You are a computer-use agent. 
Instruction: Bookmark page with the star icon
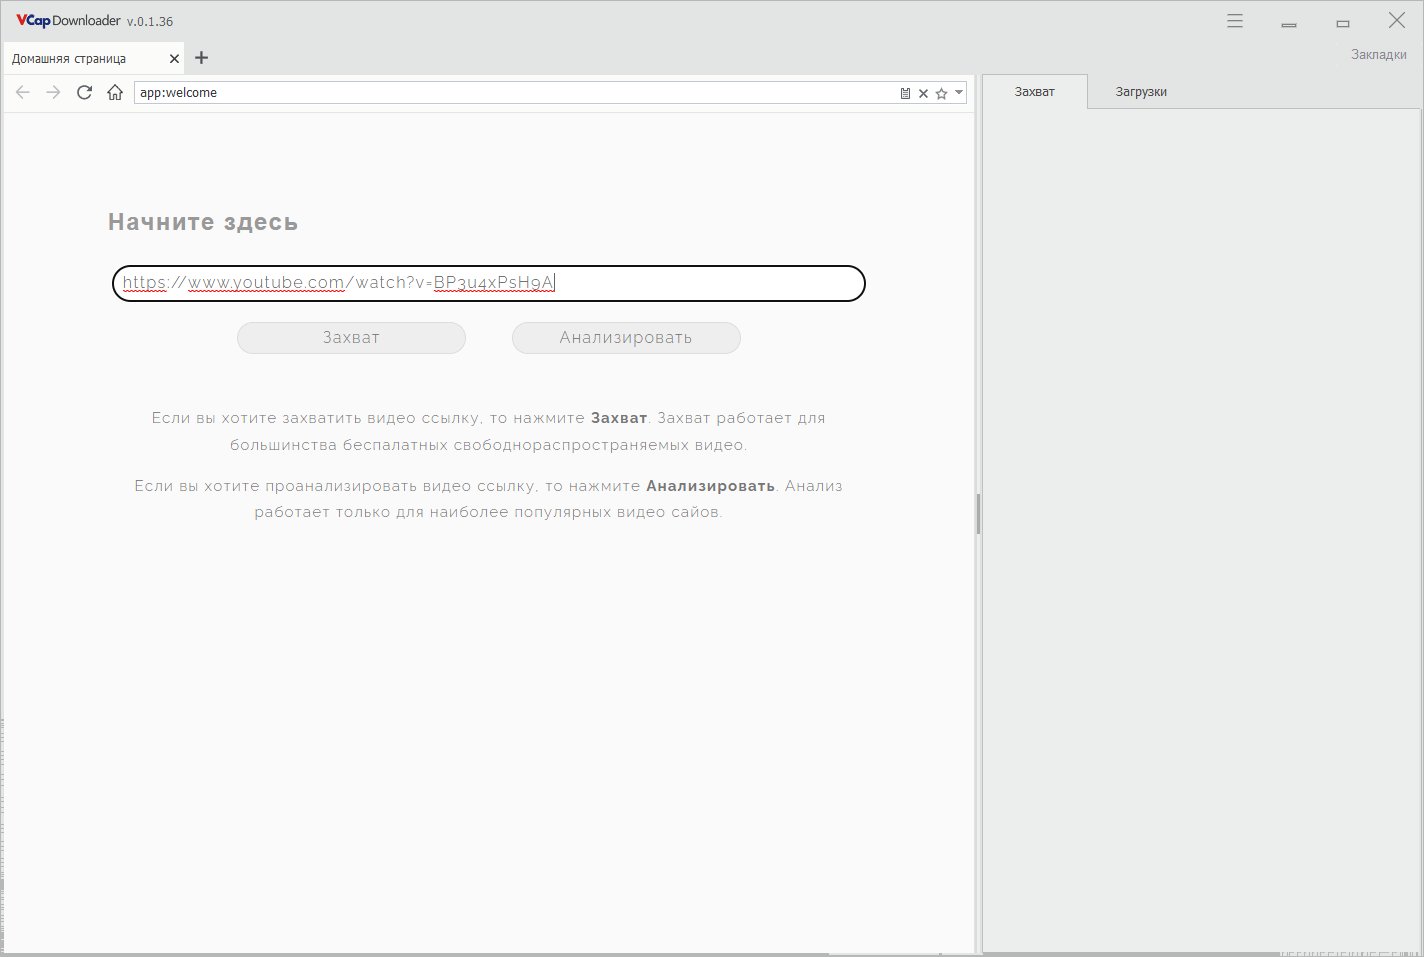[941, 93]
